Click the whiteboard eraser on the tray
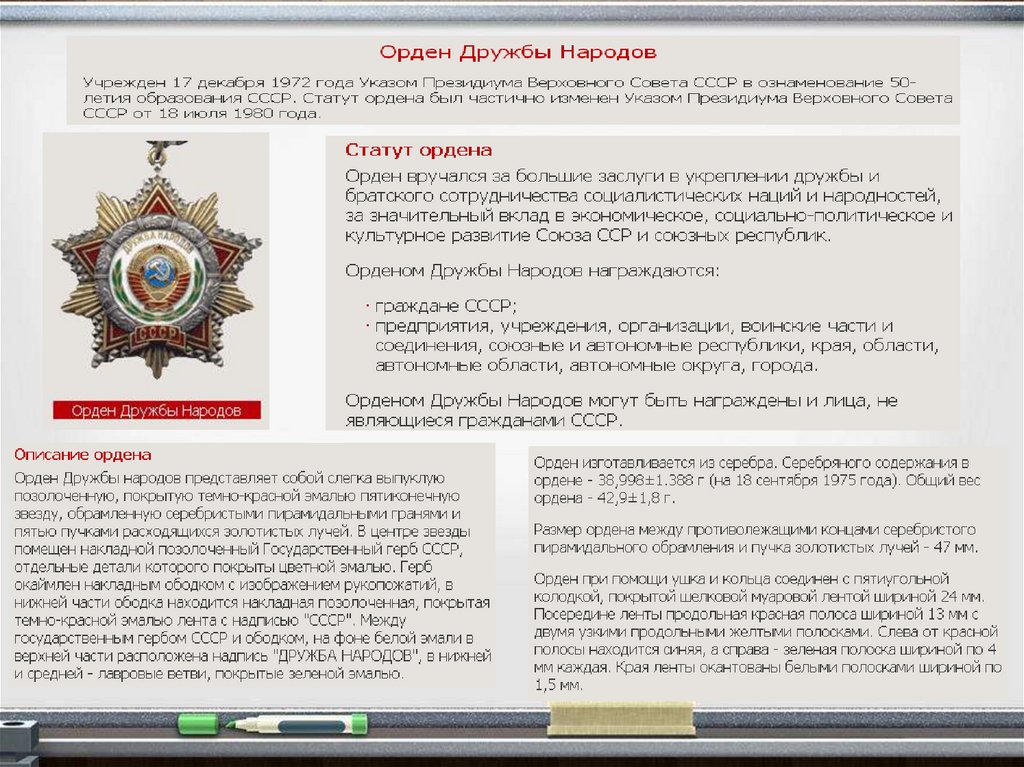 [621, 718]
